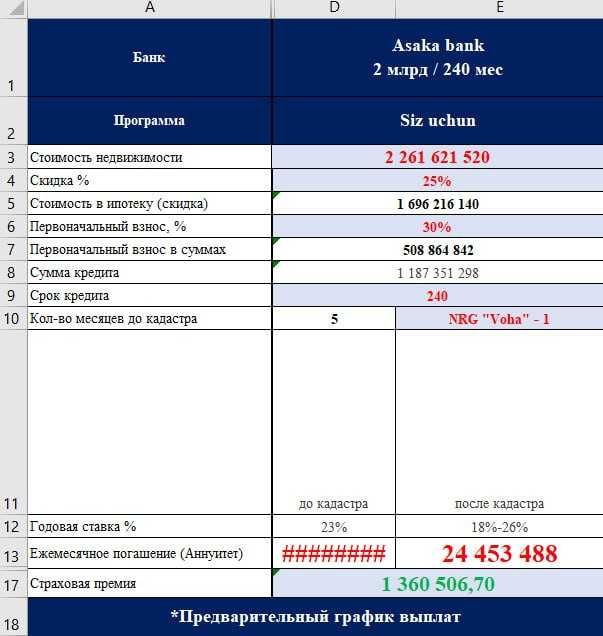Select row 12 header
Image resolution: width=603 pixels, height=636 pixels.
point(13,526)
